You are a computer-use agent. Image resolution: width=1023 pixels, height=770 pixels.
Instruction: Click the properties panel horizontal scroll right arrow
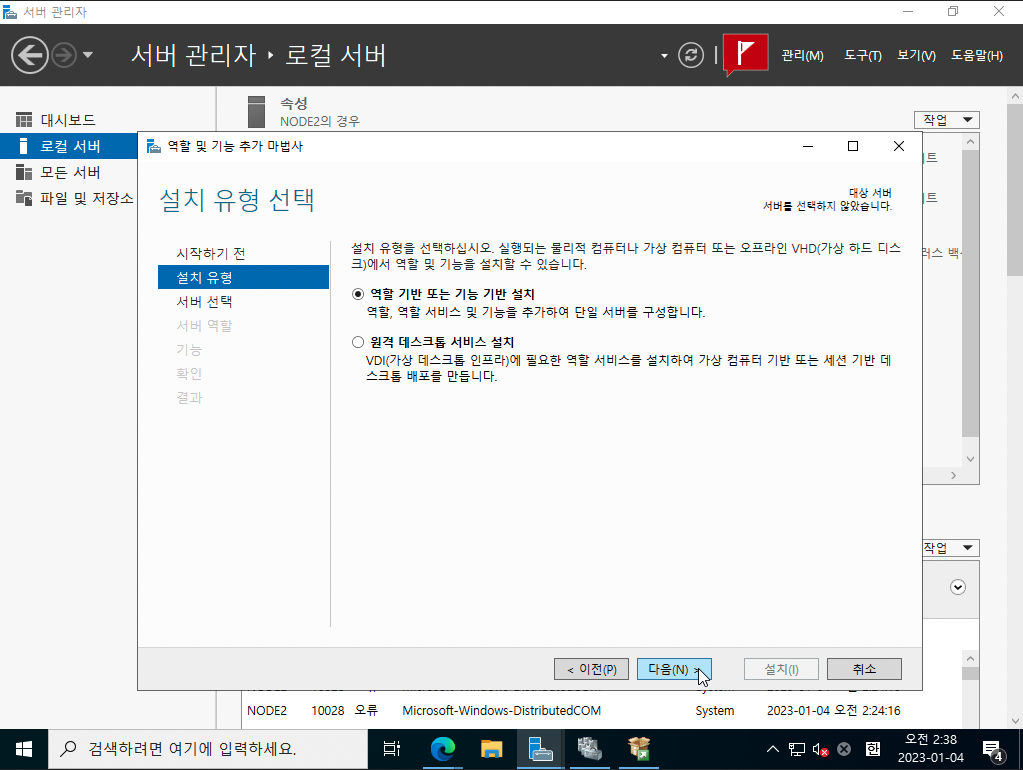tap(953, 476)
